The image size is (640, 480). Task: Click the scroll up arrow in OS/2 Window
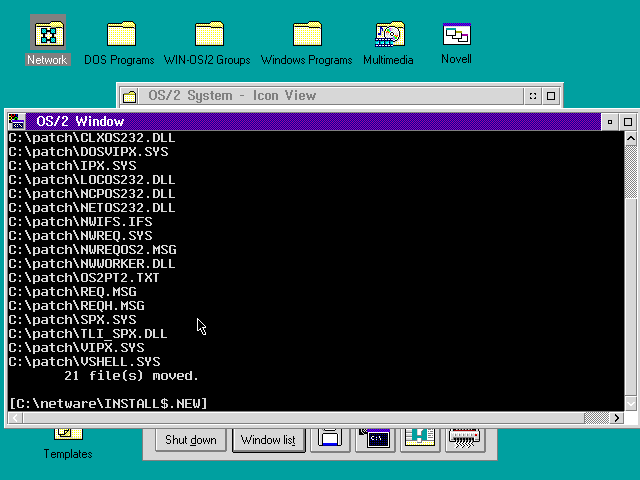tap(631, 139)
